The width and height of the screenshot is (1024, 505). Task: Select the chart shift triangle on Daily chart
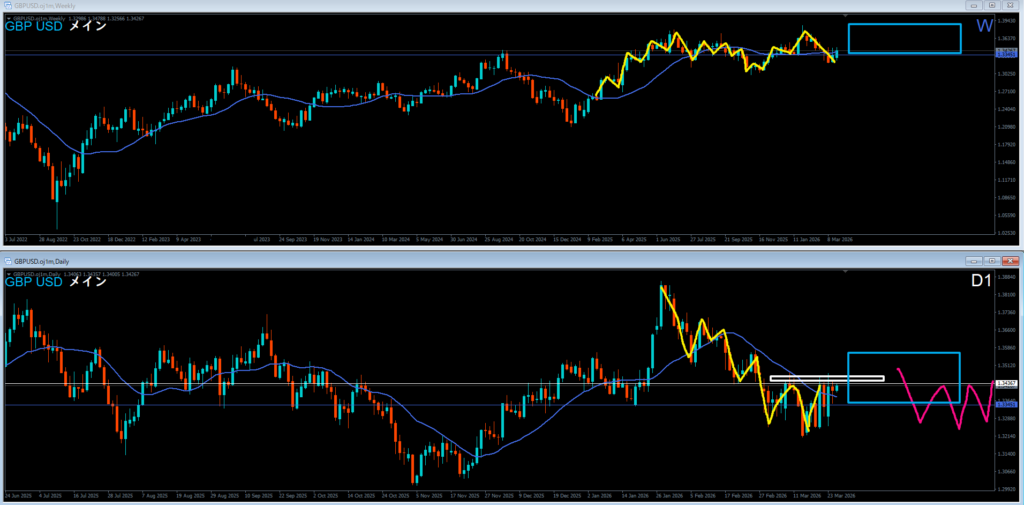click(846, 271)
